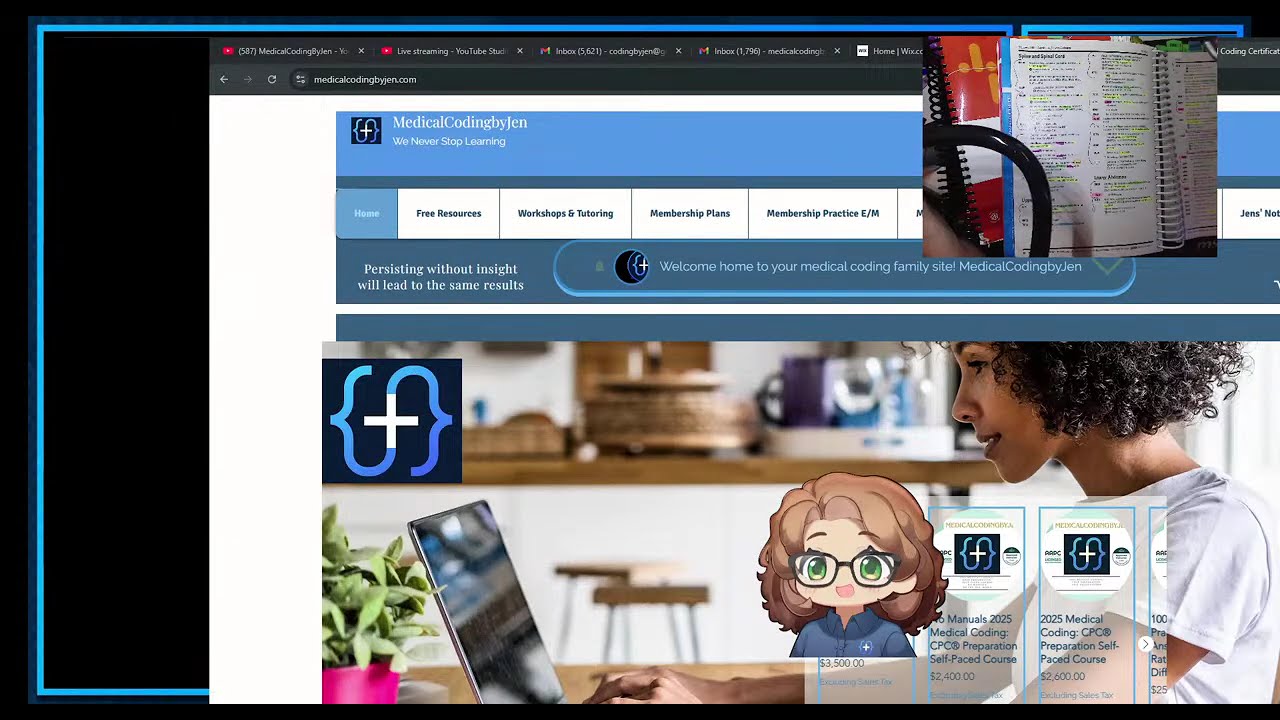Click the $2,400.00 course price
Image resolution: width=1280 pixels, height=720 pixels.
(x=952, y=676)
